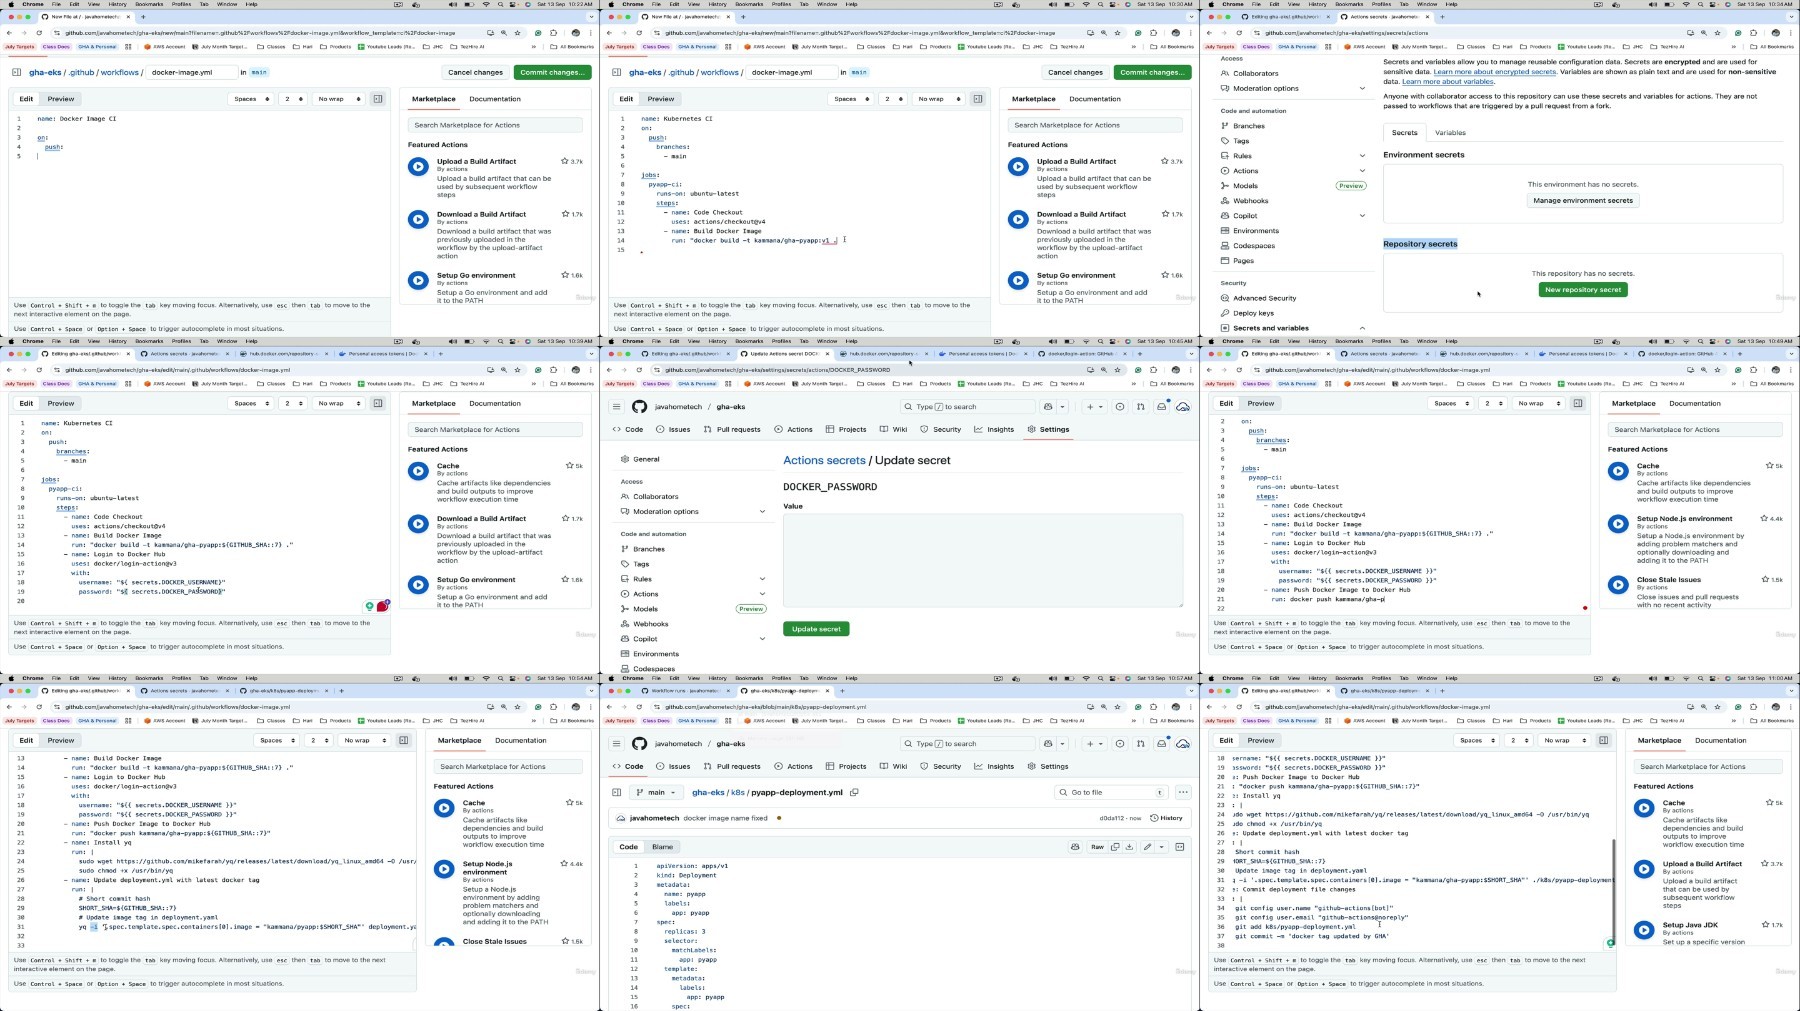Open Deploy keys in the settings sidebar
The height and width of the screenshot is (1011, 1800).
click(x=1253, y=313)
